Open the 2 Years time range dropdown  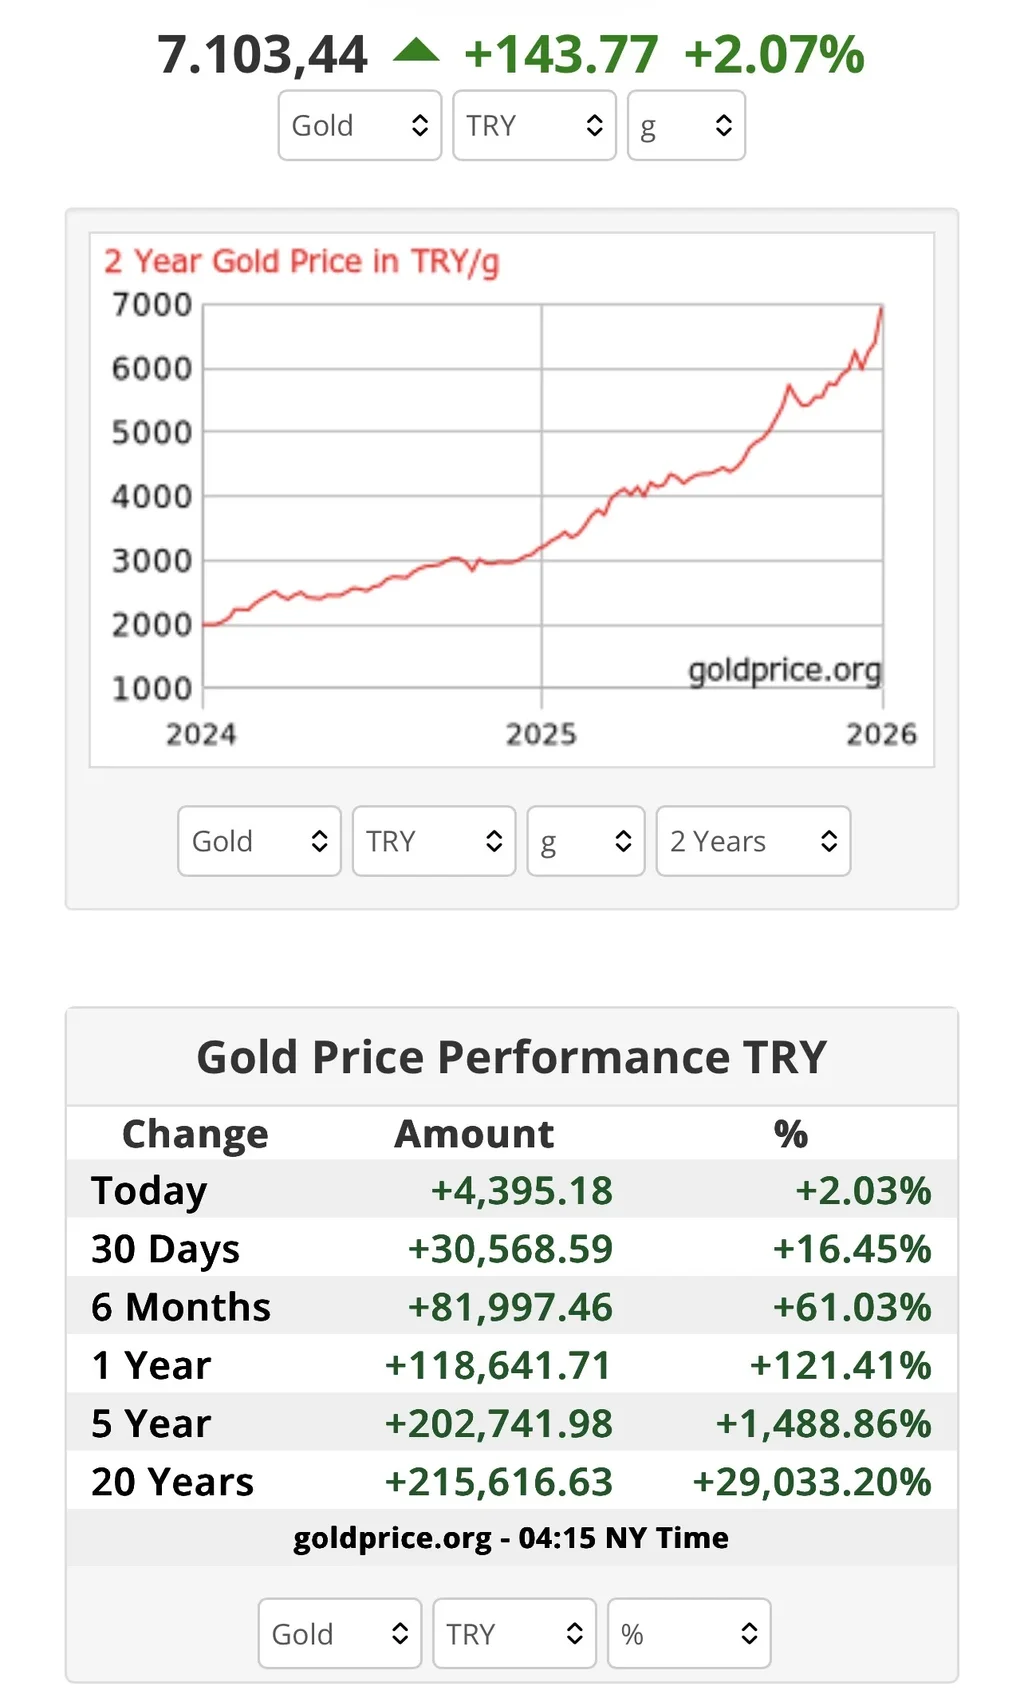click(753, 841)
